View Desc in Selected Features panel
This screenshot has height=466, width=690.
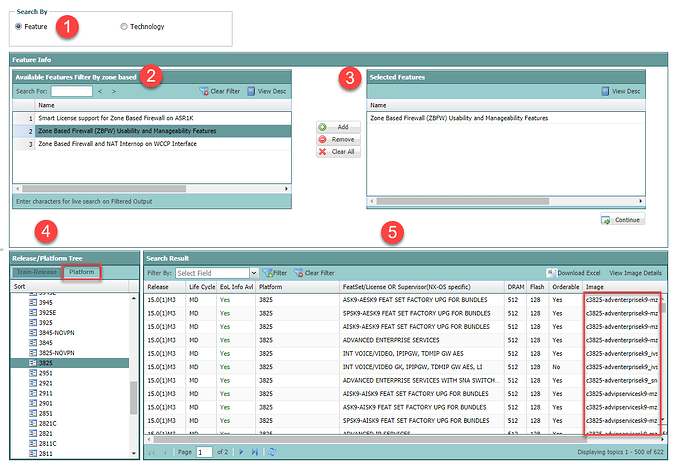tap(621, 91)
